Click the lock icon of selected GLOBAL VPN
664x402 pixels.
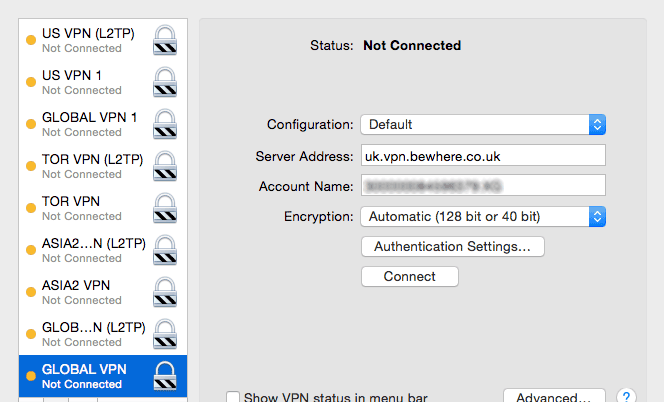click(165, 376)
